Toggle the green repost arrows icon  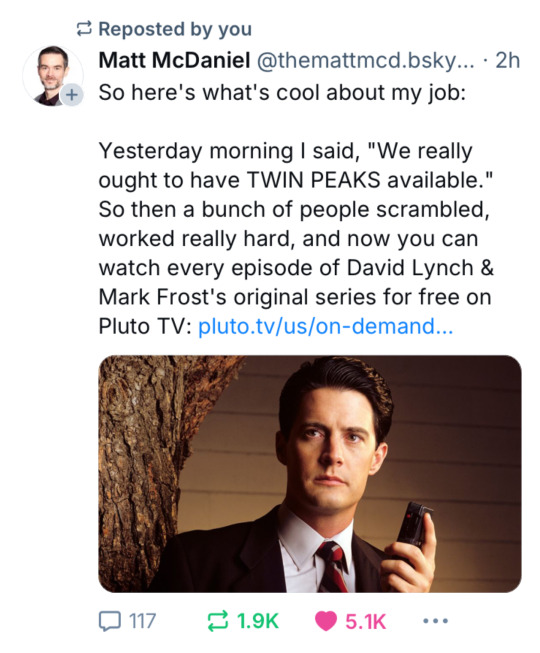[218, 621]
